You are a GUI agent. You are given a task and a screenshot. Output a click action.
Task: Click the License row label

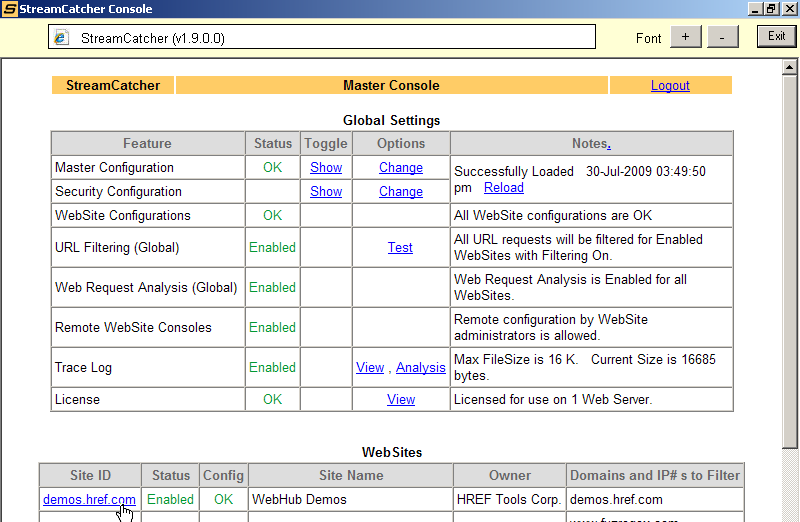tap(77, 400)
